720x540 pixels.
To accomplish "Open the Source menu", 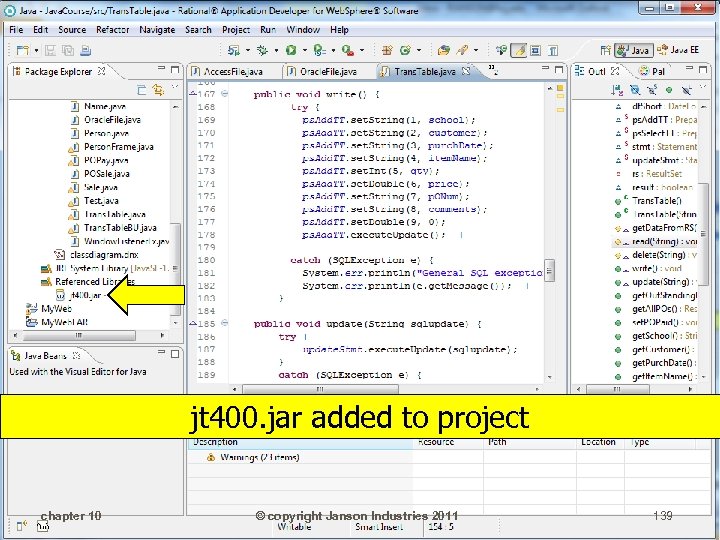I will [x=72, y=29].
